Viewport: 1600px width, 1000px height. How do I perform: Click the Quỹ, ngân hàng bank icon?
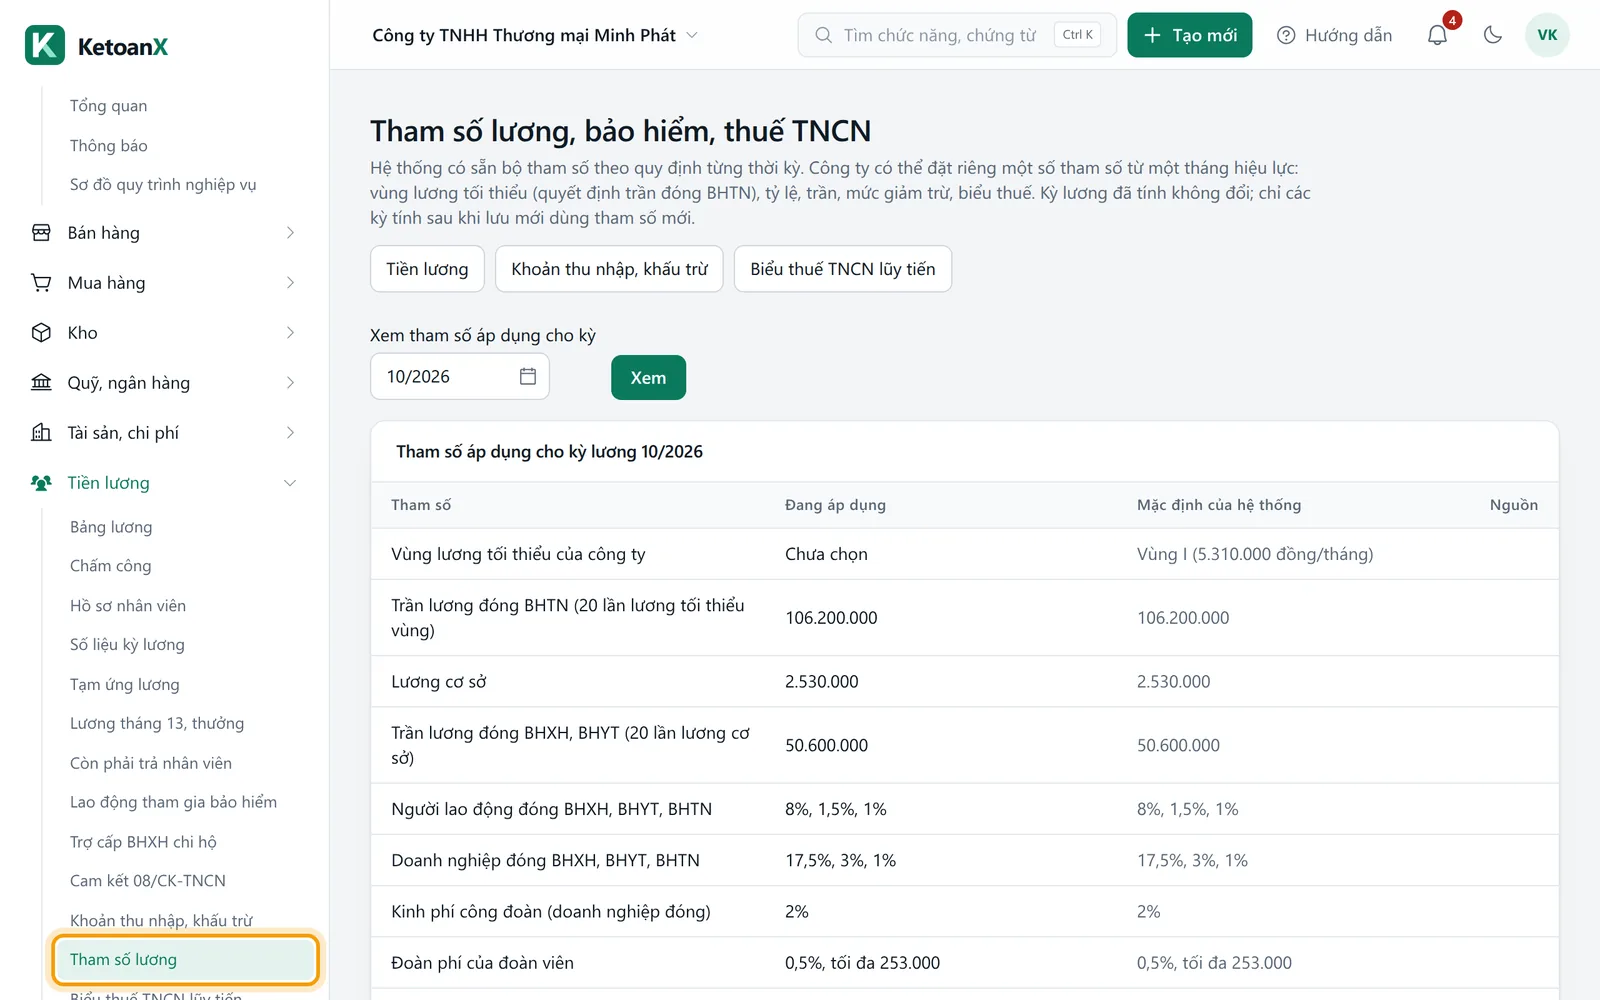tap(41, 383)
